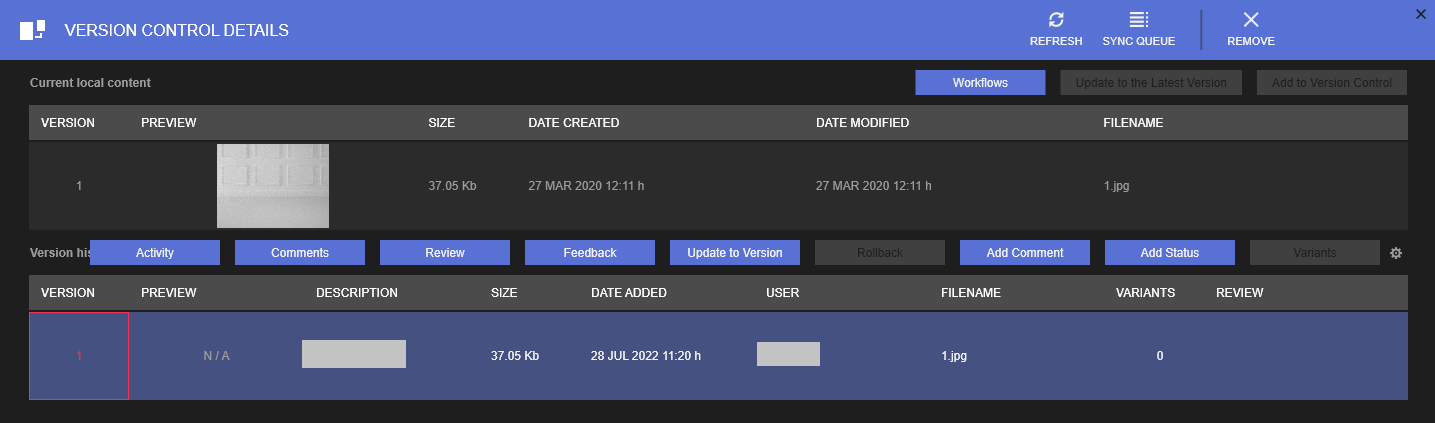Open the Workflows button
Viewport: 1435px width, 423px height.
coord(980,83)
